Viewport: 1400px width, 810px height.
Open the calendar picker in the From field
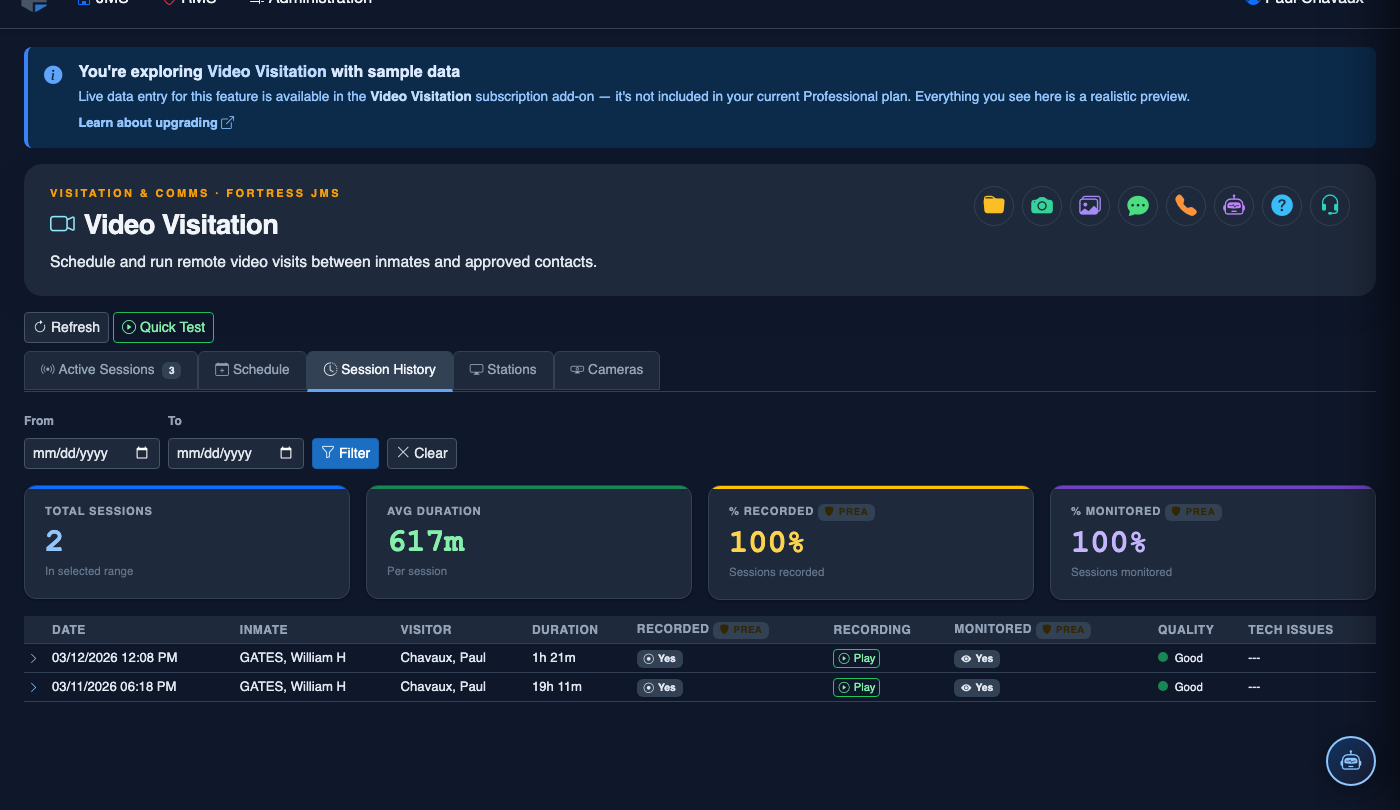142,453
